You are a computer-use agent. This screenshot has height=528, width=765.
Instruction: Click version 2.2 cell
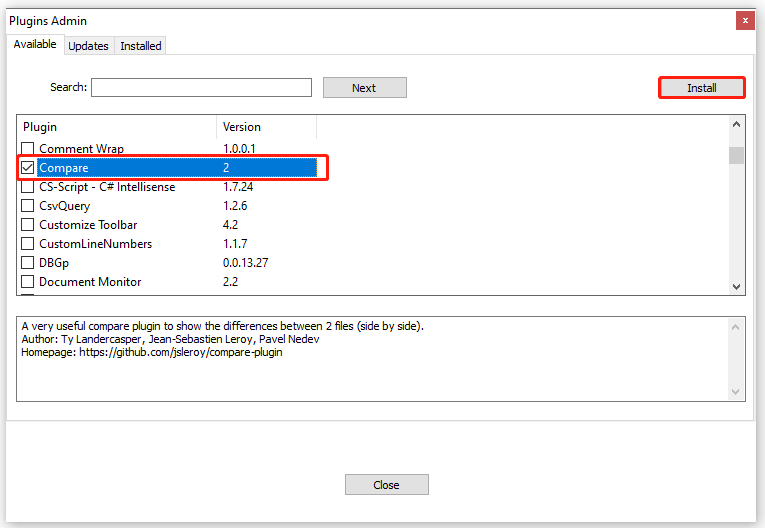[x=230, y=282]
